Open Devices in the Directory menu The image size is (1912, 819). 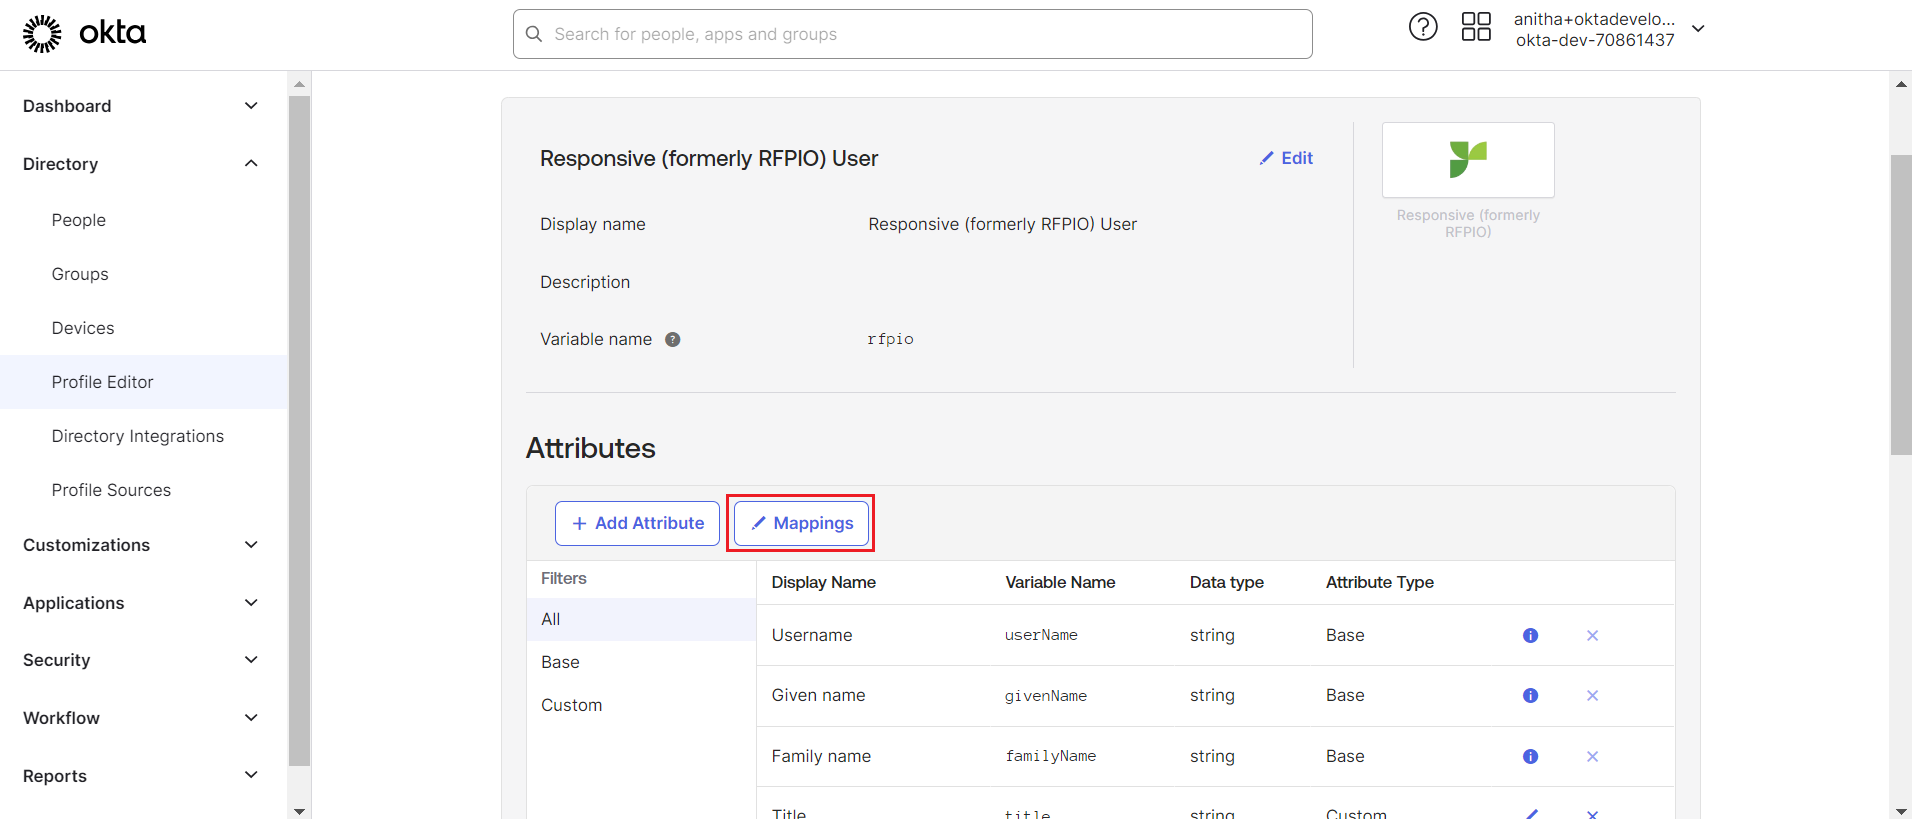83,328
